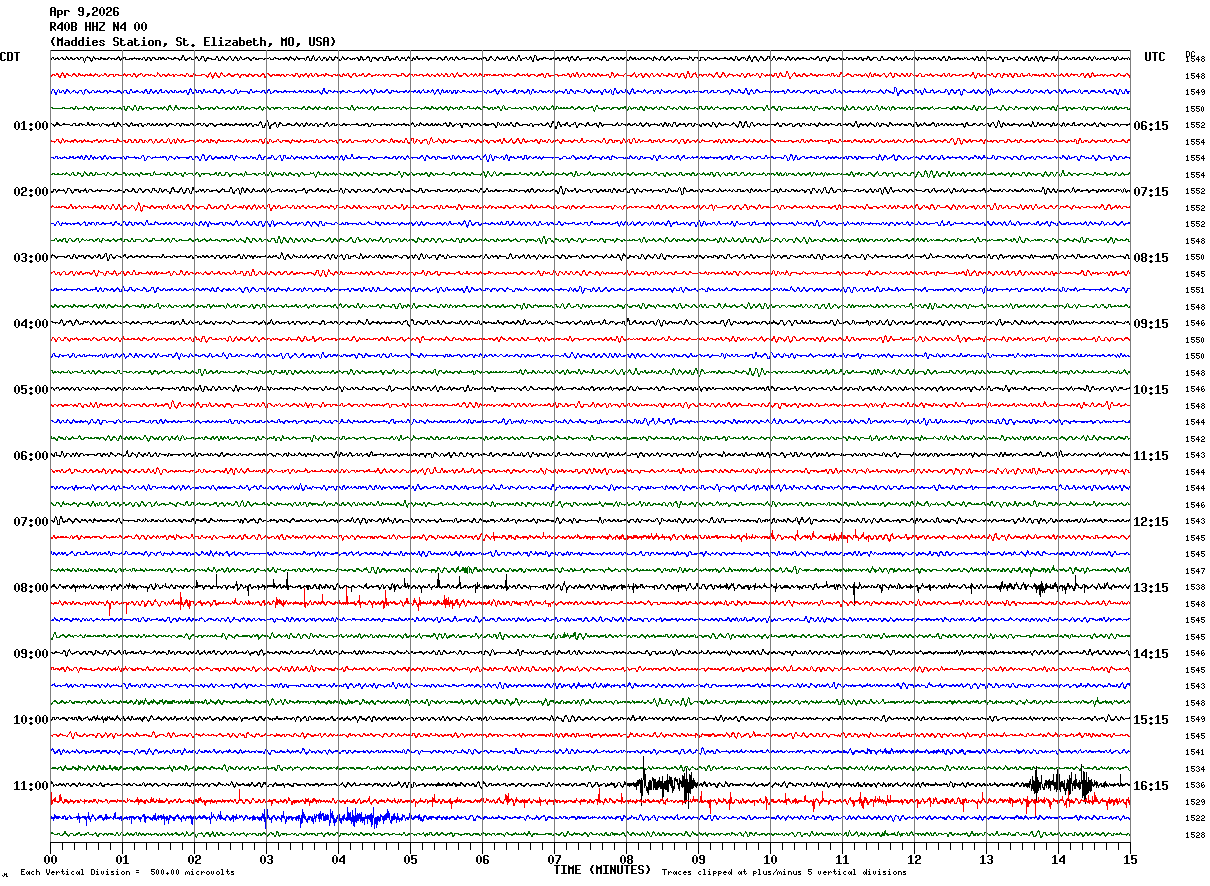Click the 12:15 UTC time label
The width and height of the screenshot is (1210, 886).
point(1151,522)
